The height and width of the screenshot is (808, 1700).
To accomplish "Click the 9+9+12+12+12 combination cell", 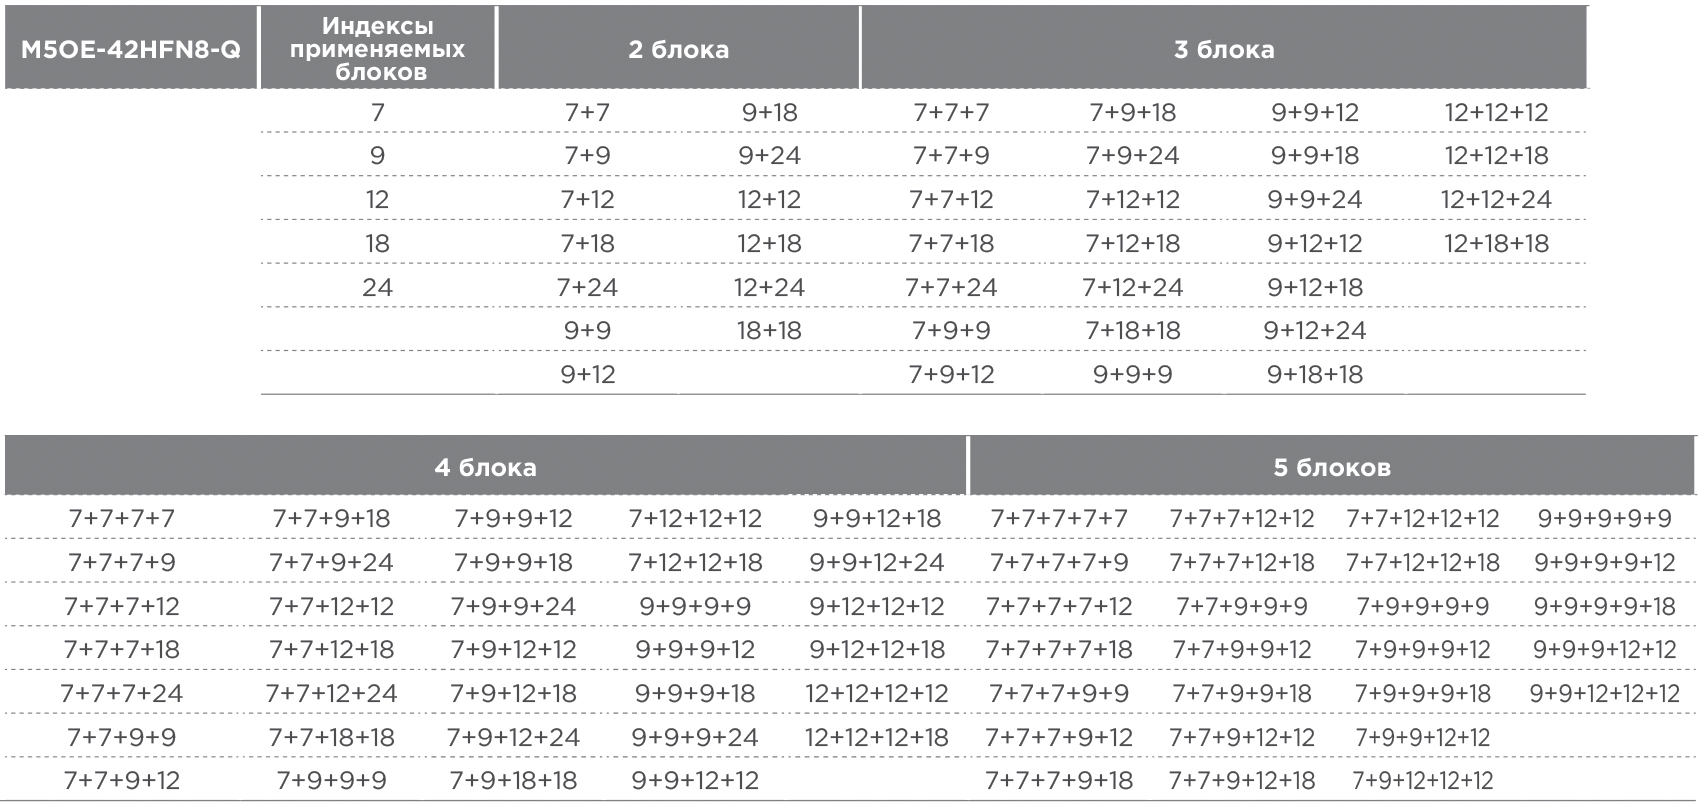I will coord(1604,693).
